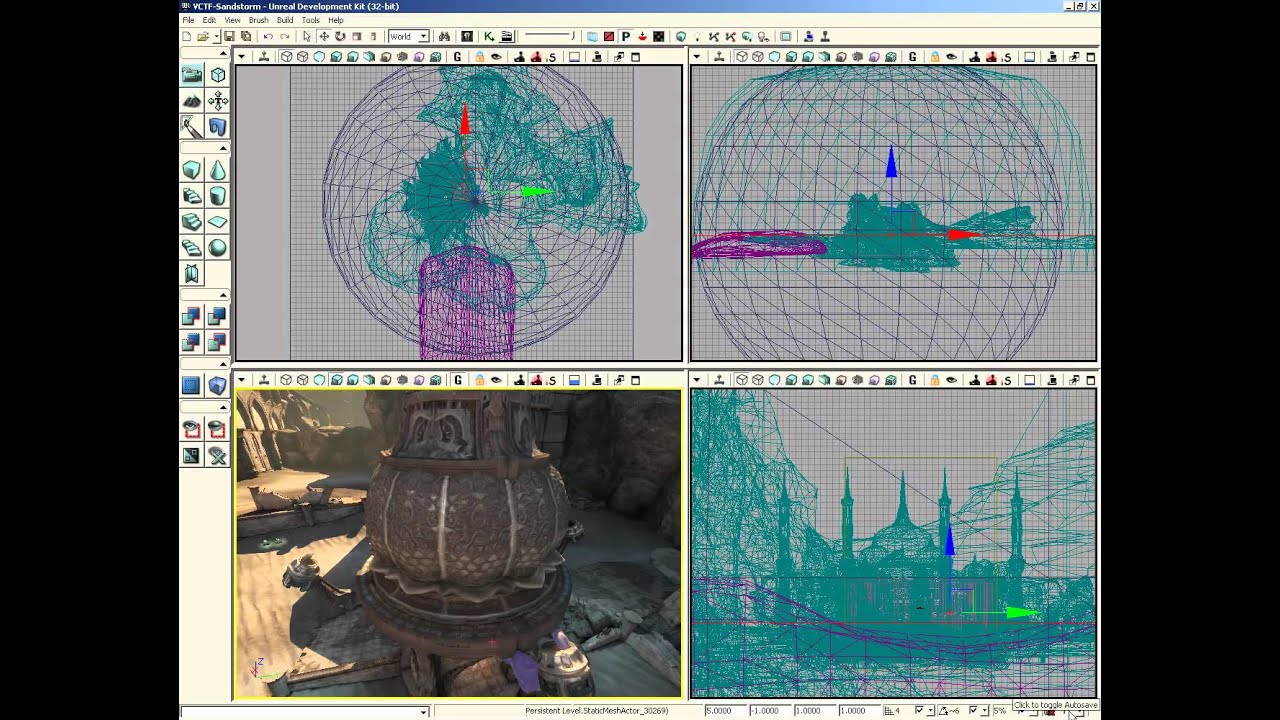This screenshot has height=720, width=1280.
Task: Click the Undo arrow
Action: [x=267, y=37]
